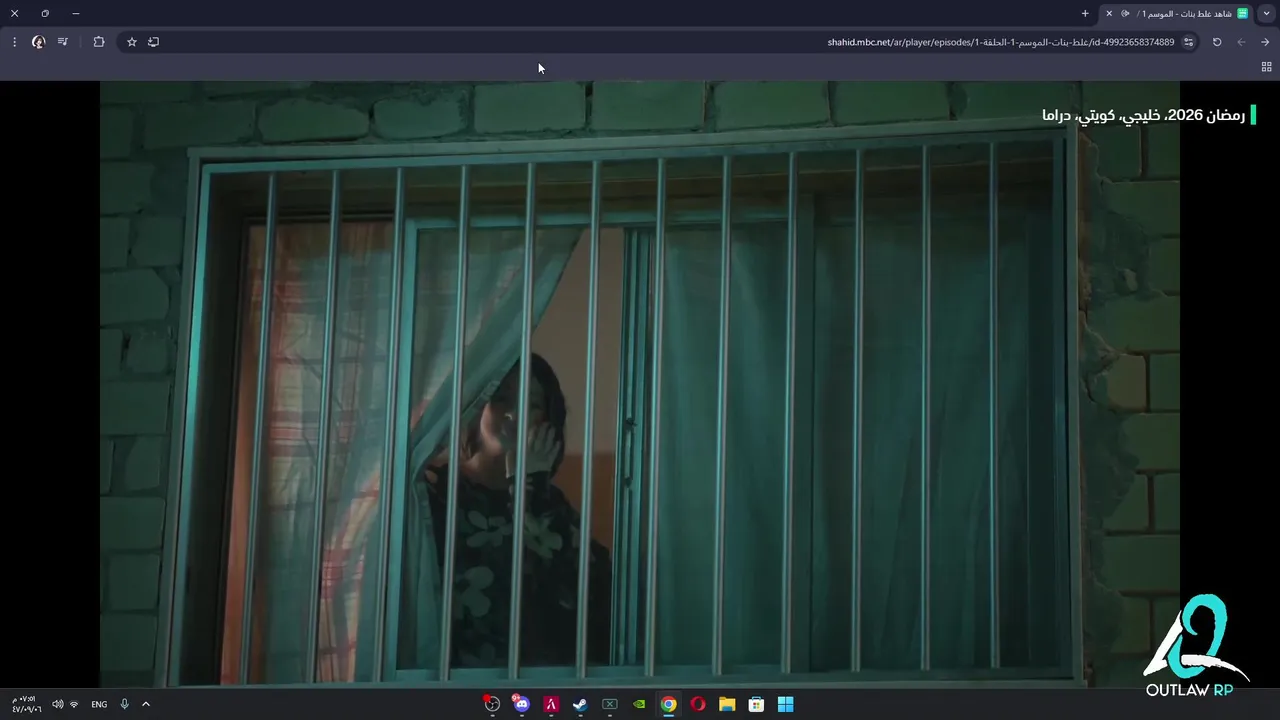
Task: Select the Shahid "غلط بنات" tab
Action: tap(1176, 13)
